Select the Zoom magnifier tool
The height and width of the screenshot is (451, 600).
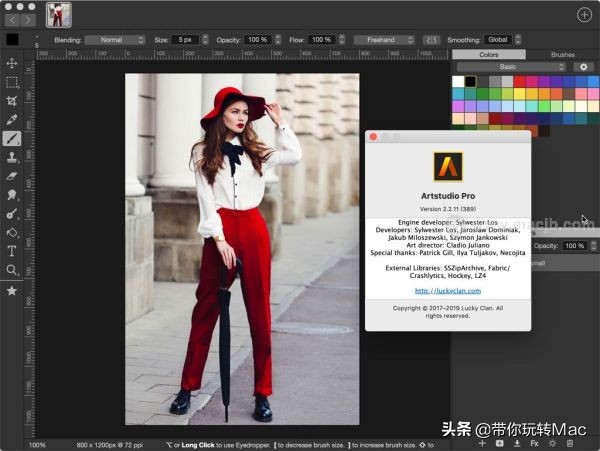point(12,270)
